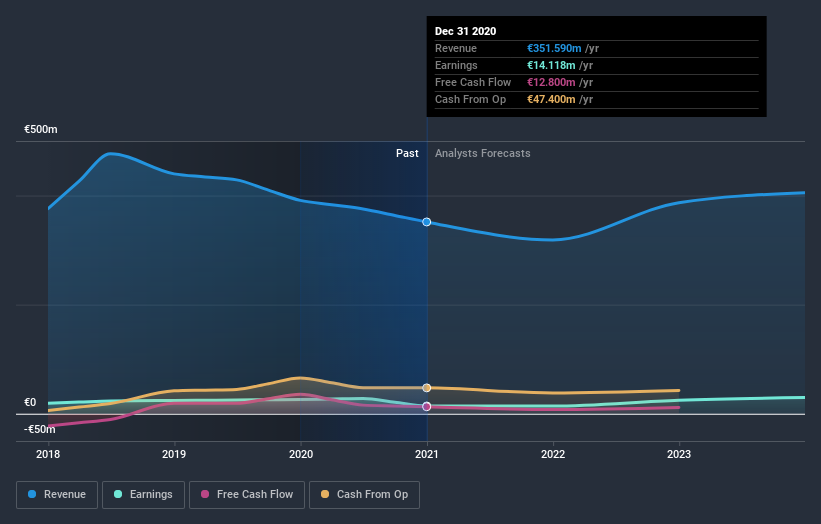
Task: Click the 2022 x-axis label
Action: point(553,454)
